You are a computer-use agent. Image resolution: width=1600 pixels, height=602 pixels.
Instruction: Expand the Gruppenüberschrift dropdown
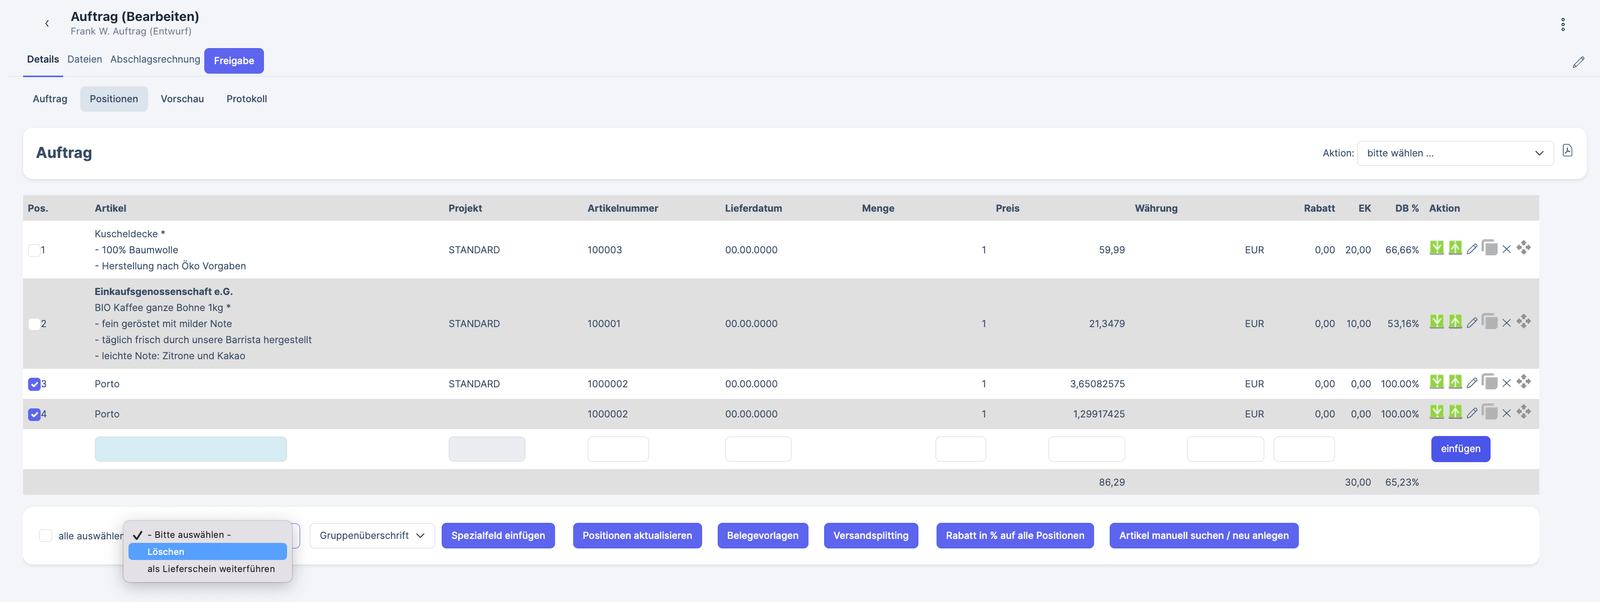(372, 536)
